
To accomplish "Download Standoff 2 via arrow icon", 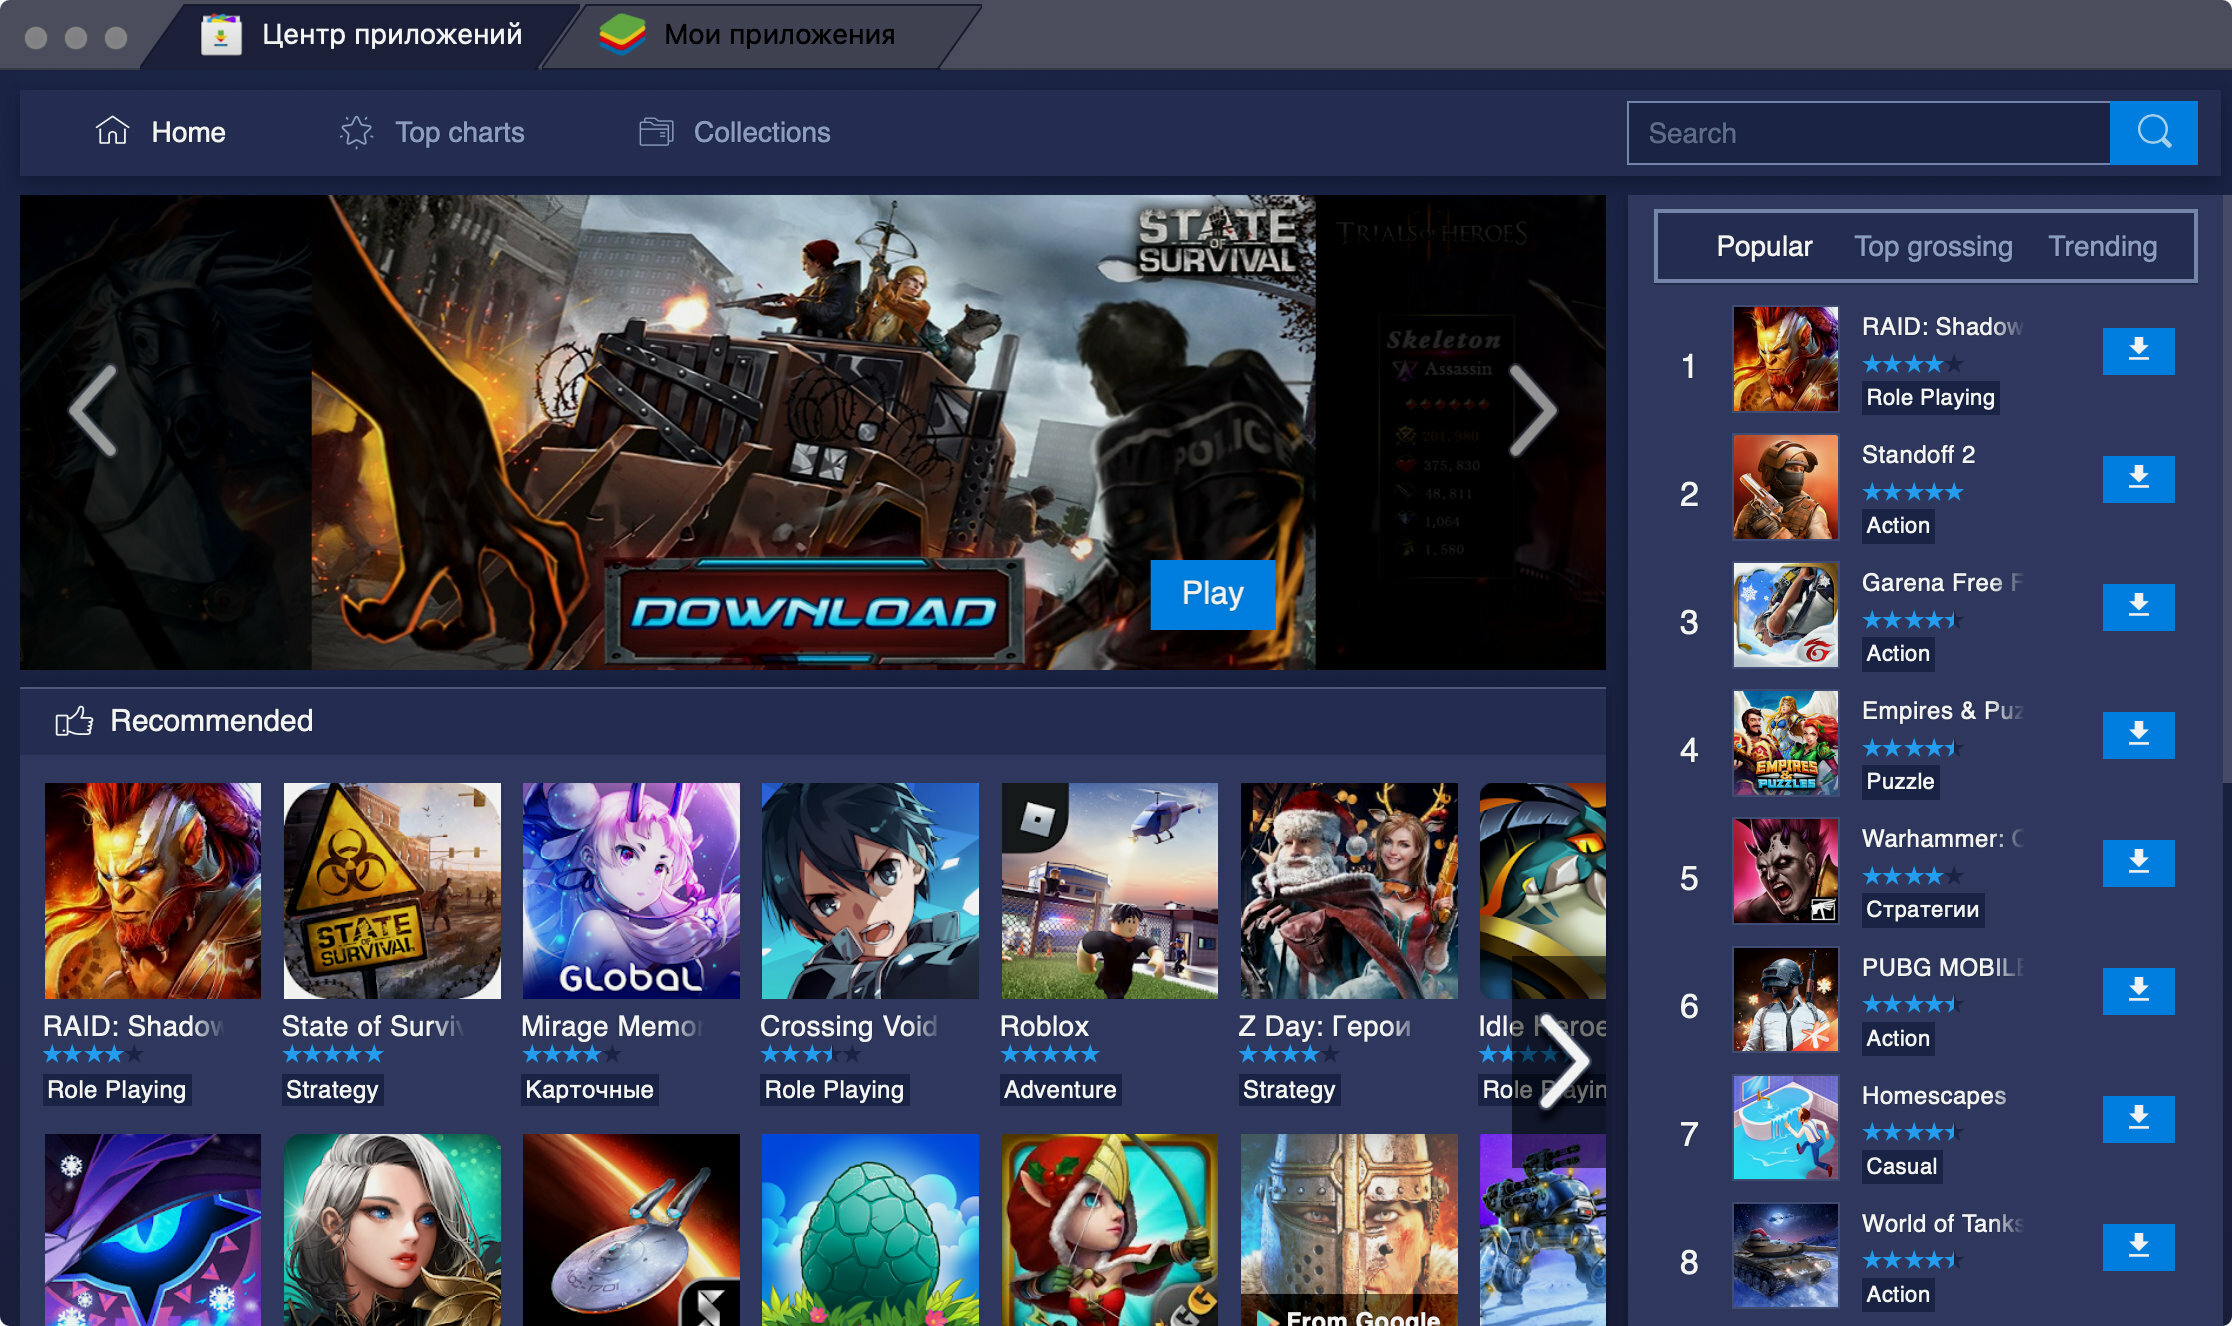I will [x=2138, y=479].
